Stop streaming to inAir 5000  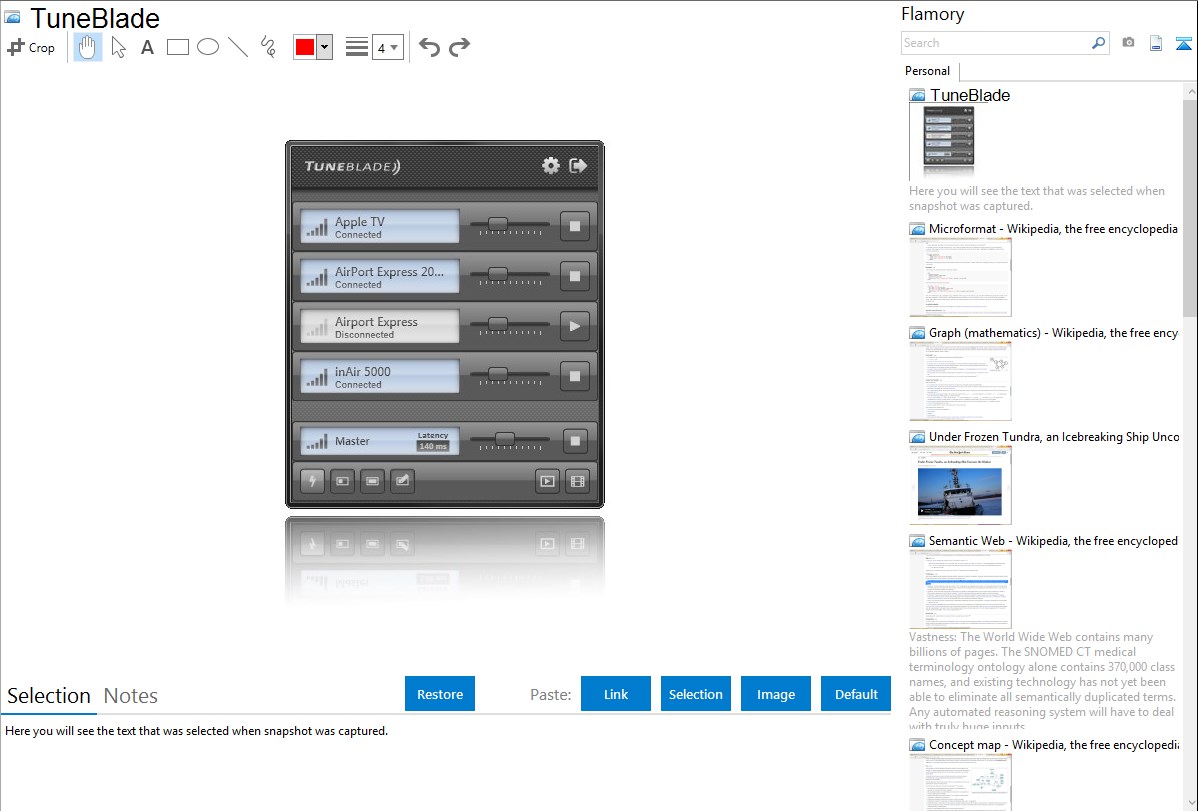(575, 376)
